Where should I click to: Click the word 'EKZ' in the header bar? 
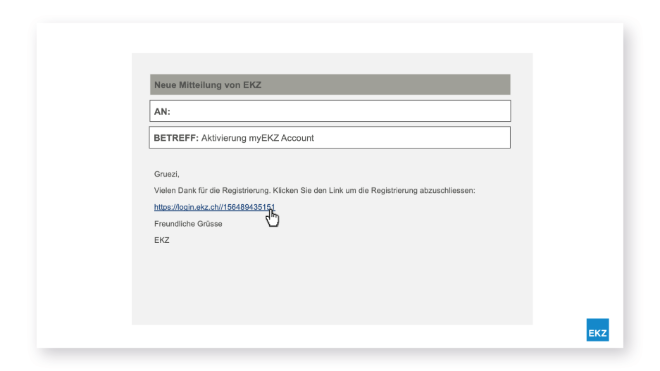(x=252, y=85)
